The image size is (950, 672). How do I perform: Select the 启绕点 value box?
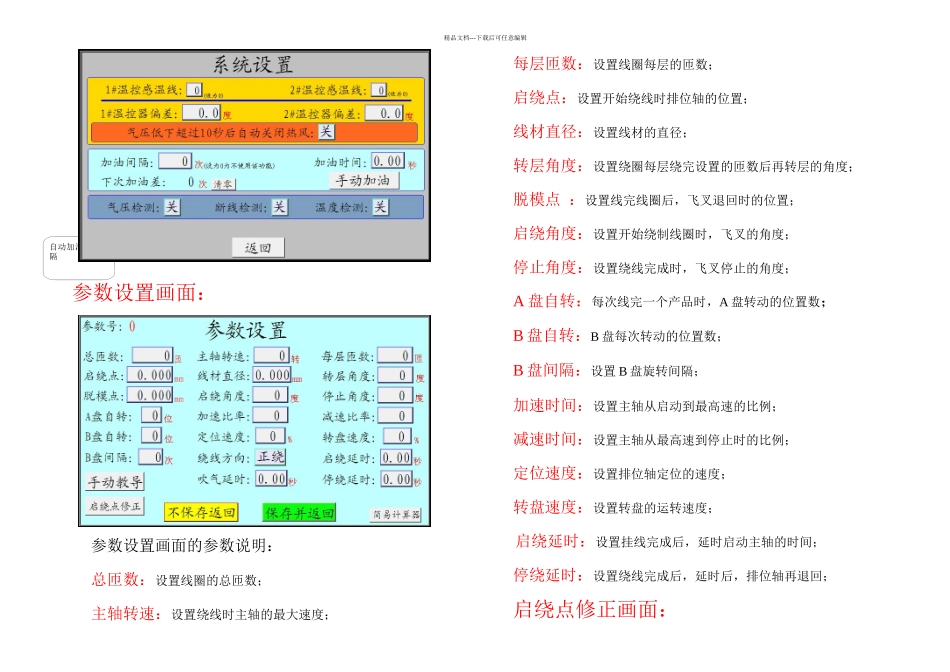tap(150, 376)
